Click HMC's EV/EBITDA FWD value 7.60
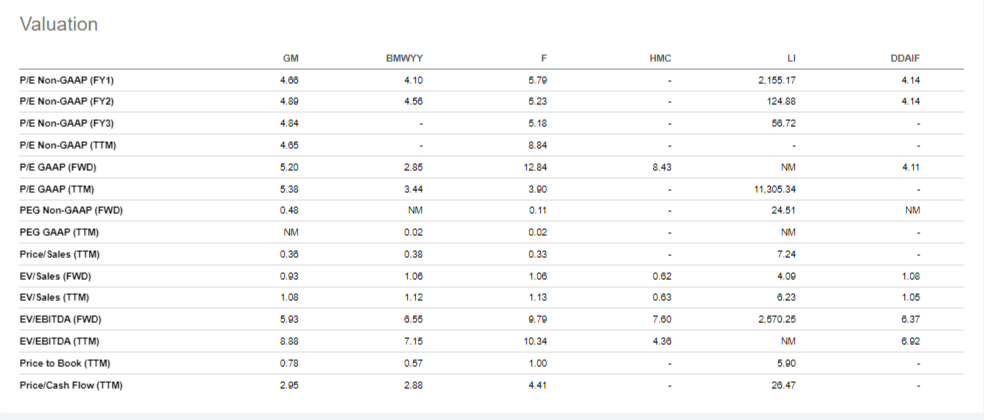The image size is (984, 420). [x=661, y=319]
